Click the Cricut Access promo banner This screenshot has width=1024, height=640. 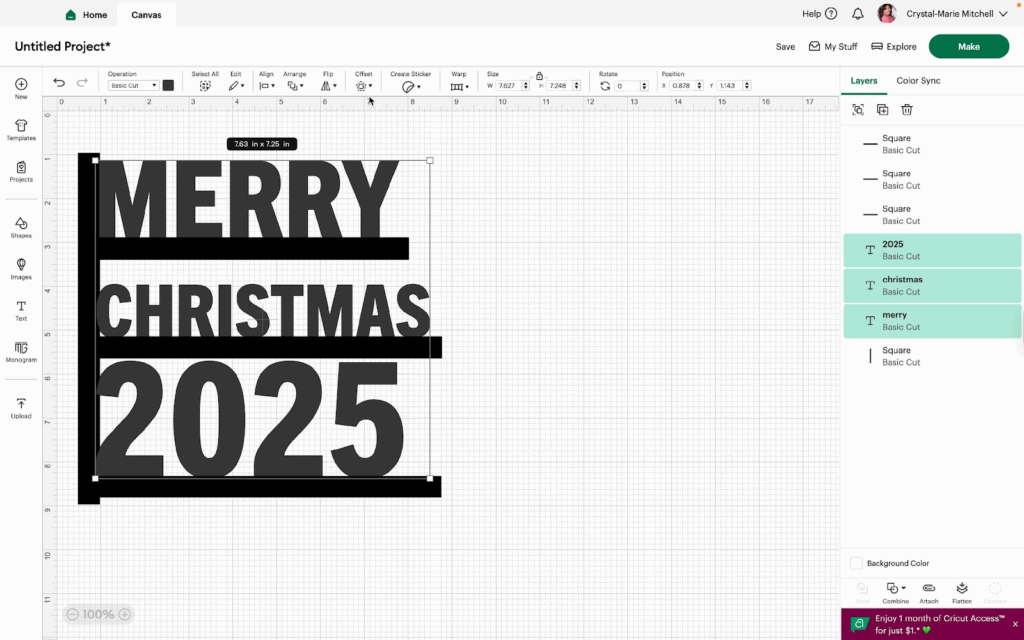tap(932, 624)
